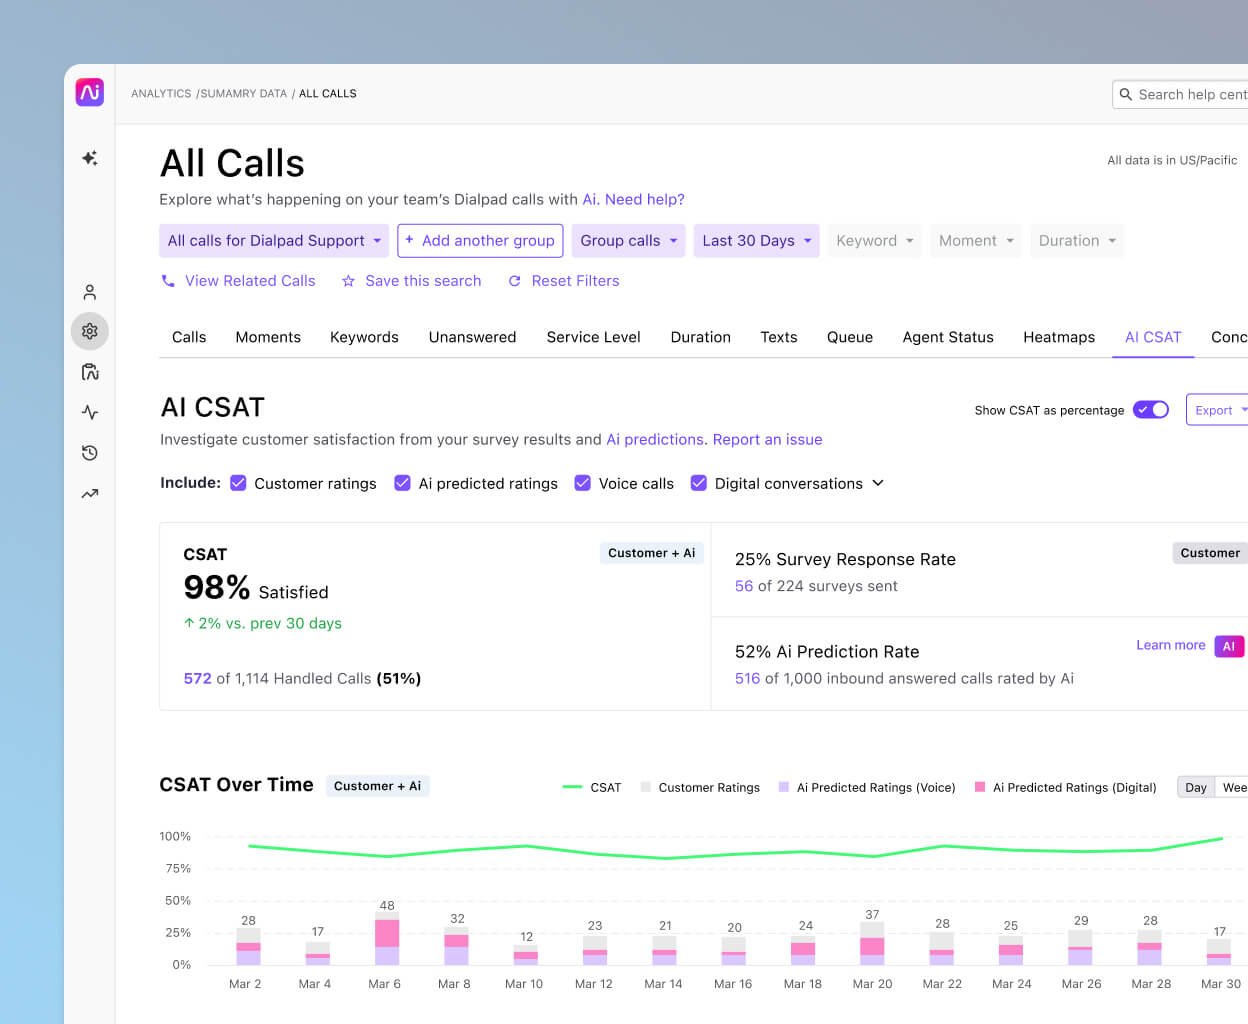This screenshot has width=1248, height=1024.
Task: Select the Day view in CSAT chart
Action: 1196,787
